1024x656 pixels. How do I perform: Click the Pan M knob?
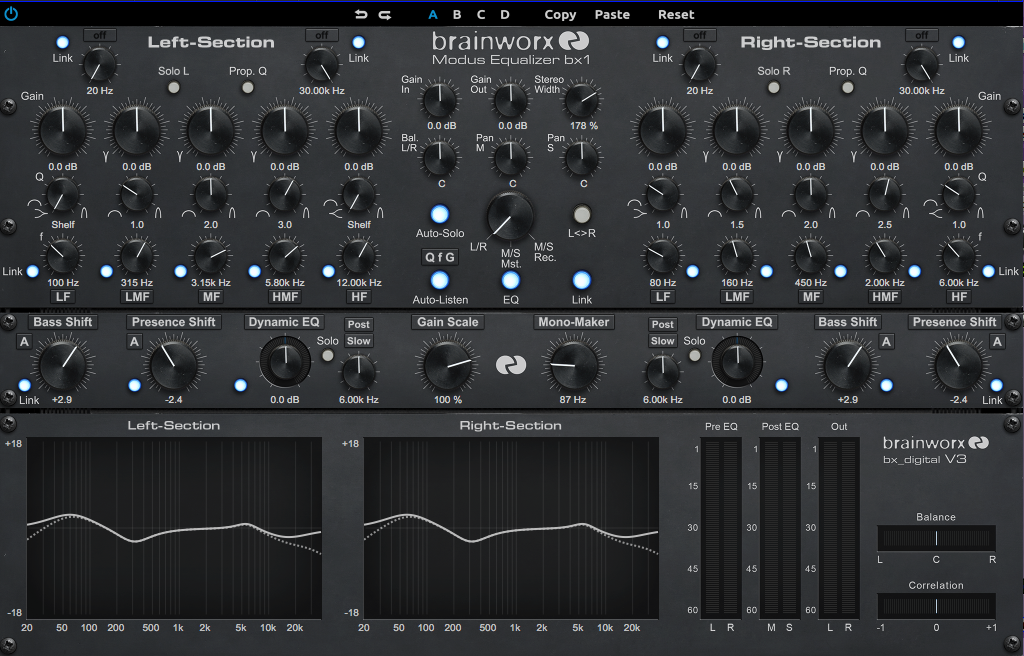511,157
